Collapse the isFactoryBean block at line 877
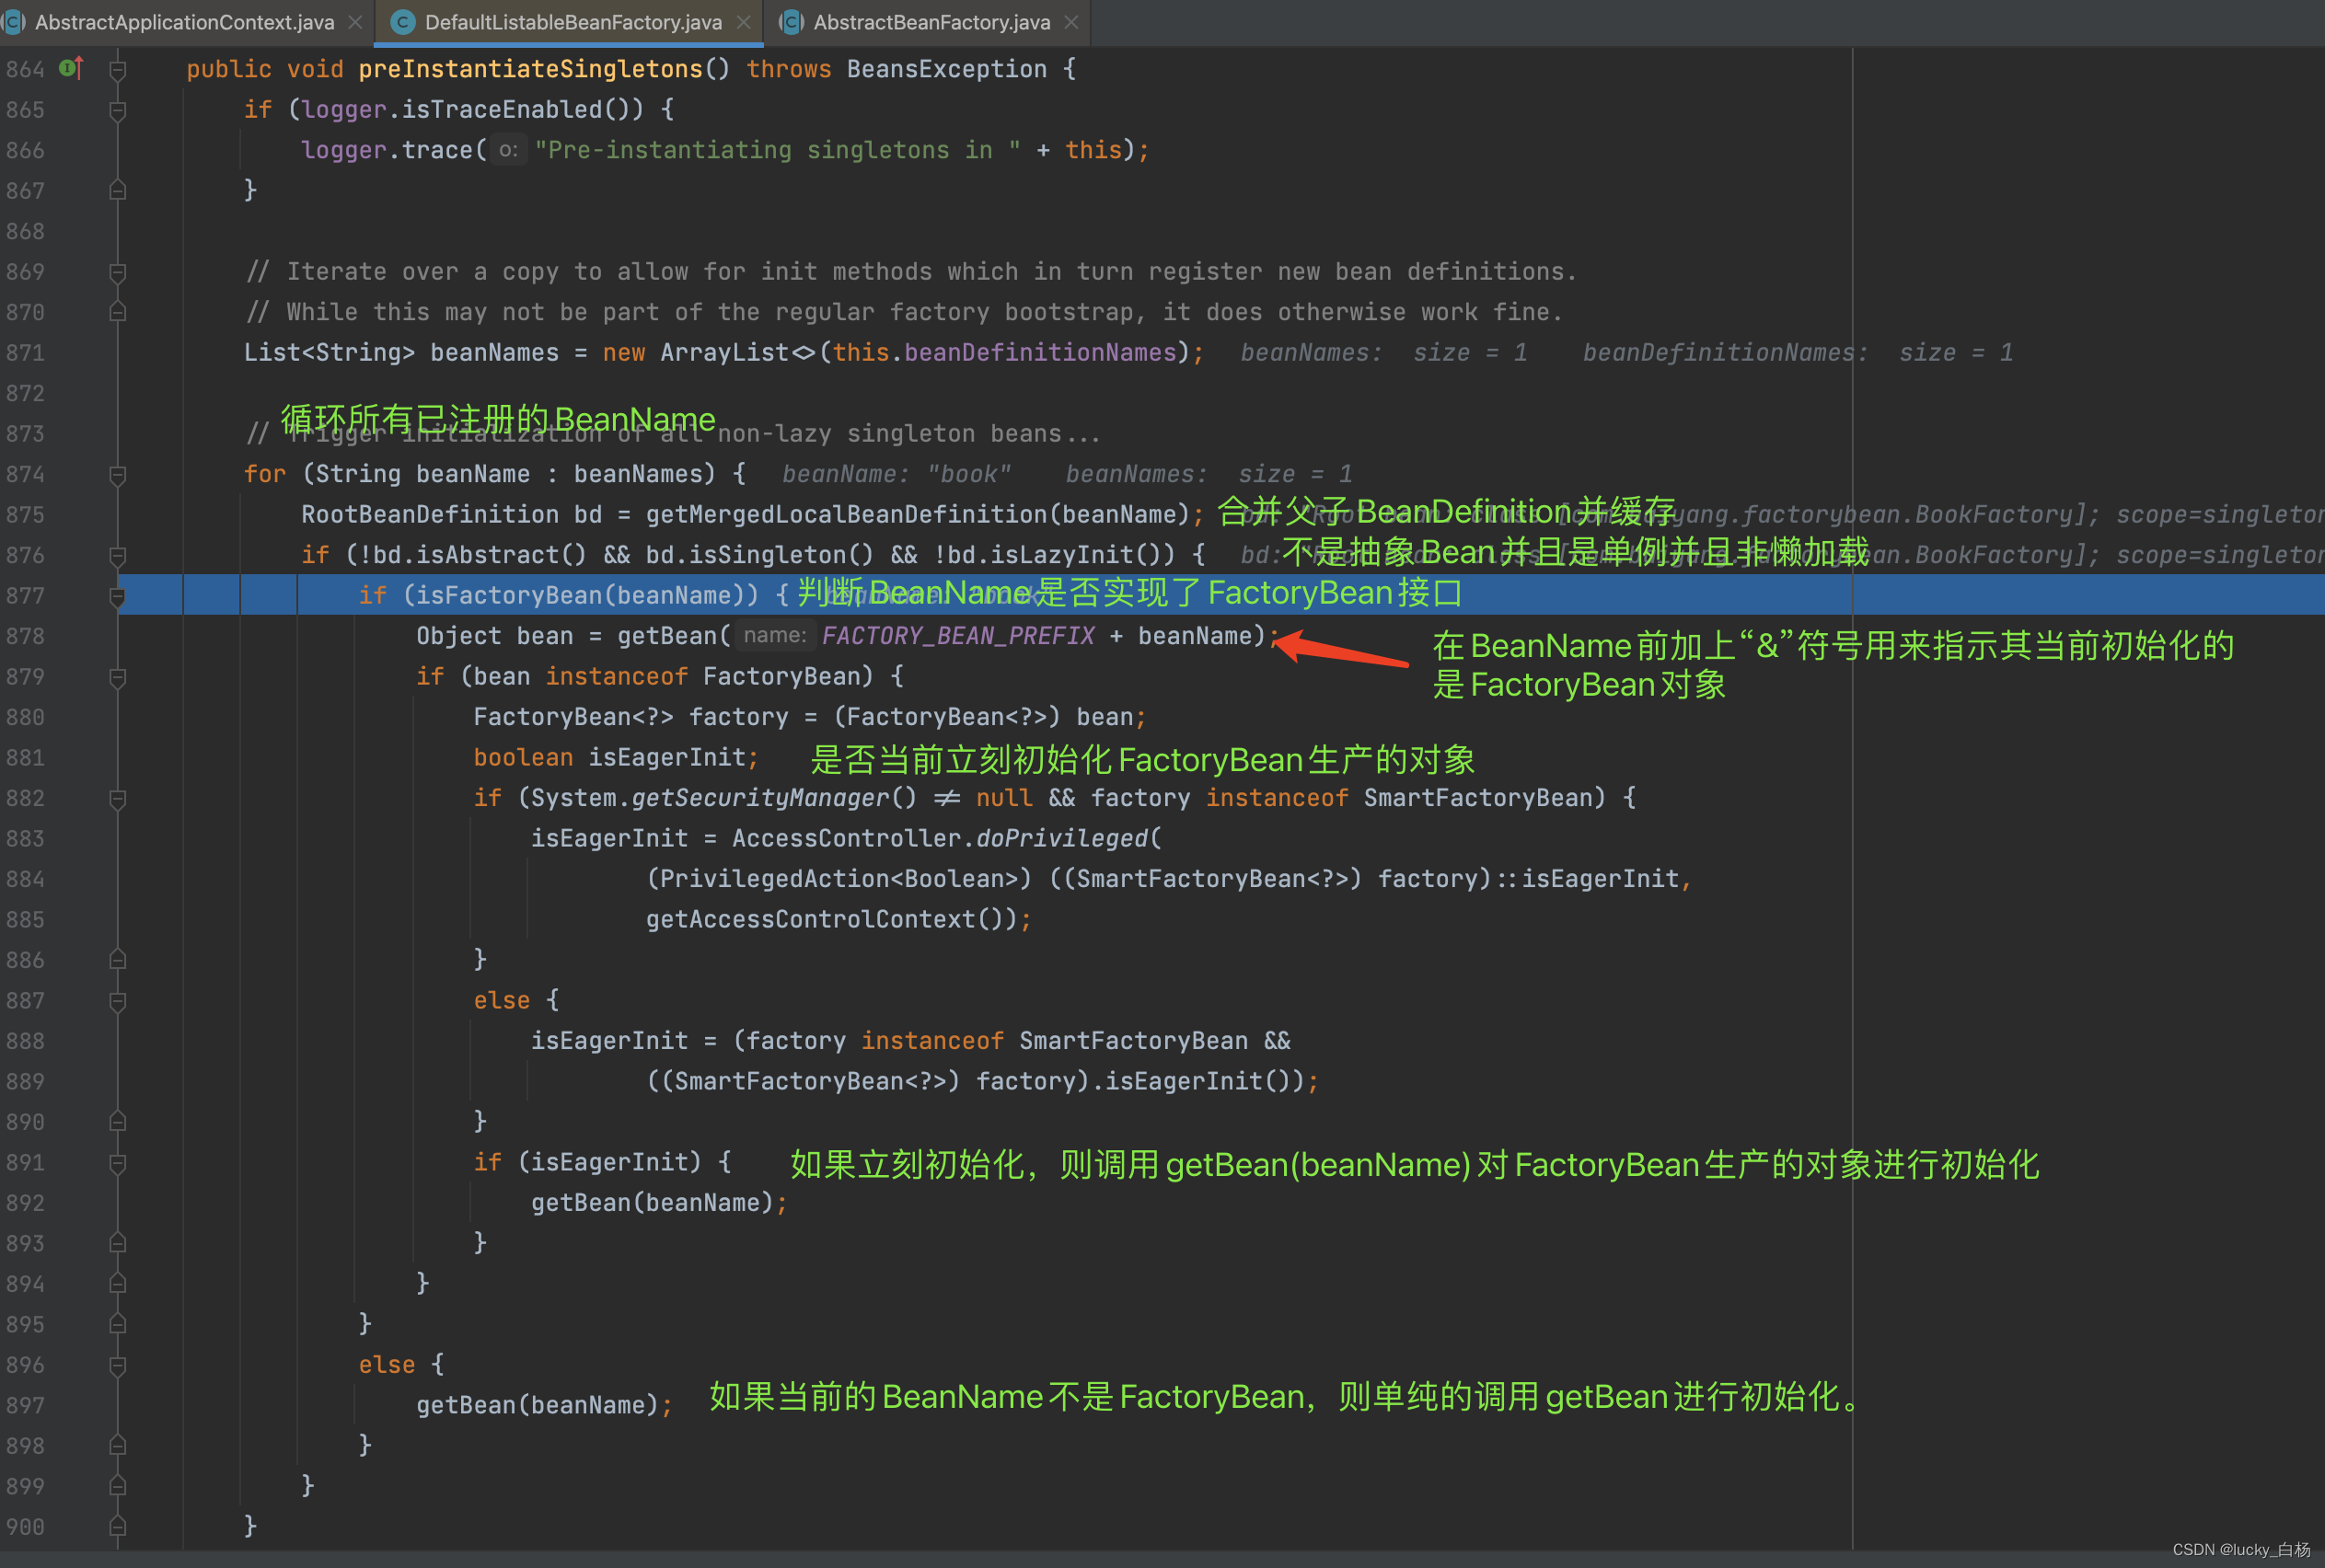The image size is (2325, 1568). [117, 597]
